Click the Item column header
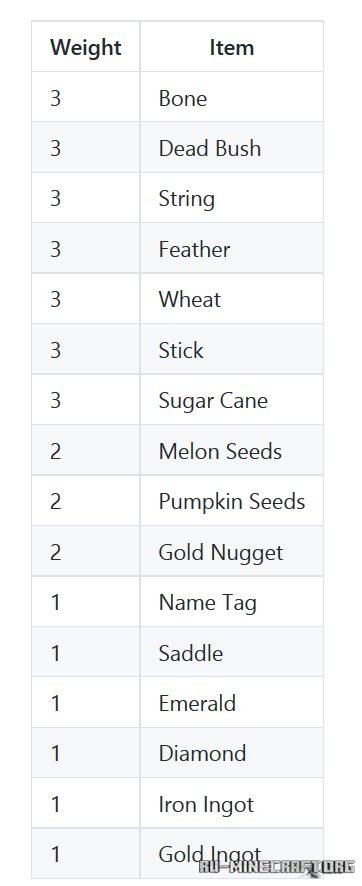Screen dimensions: 362x886 point(232,47)
